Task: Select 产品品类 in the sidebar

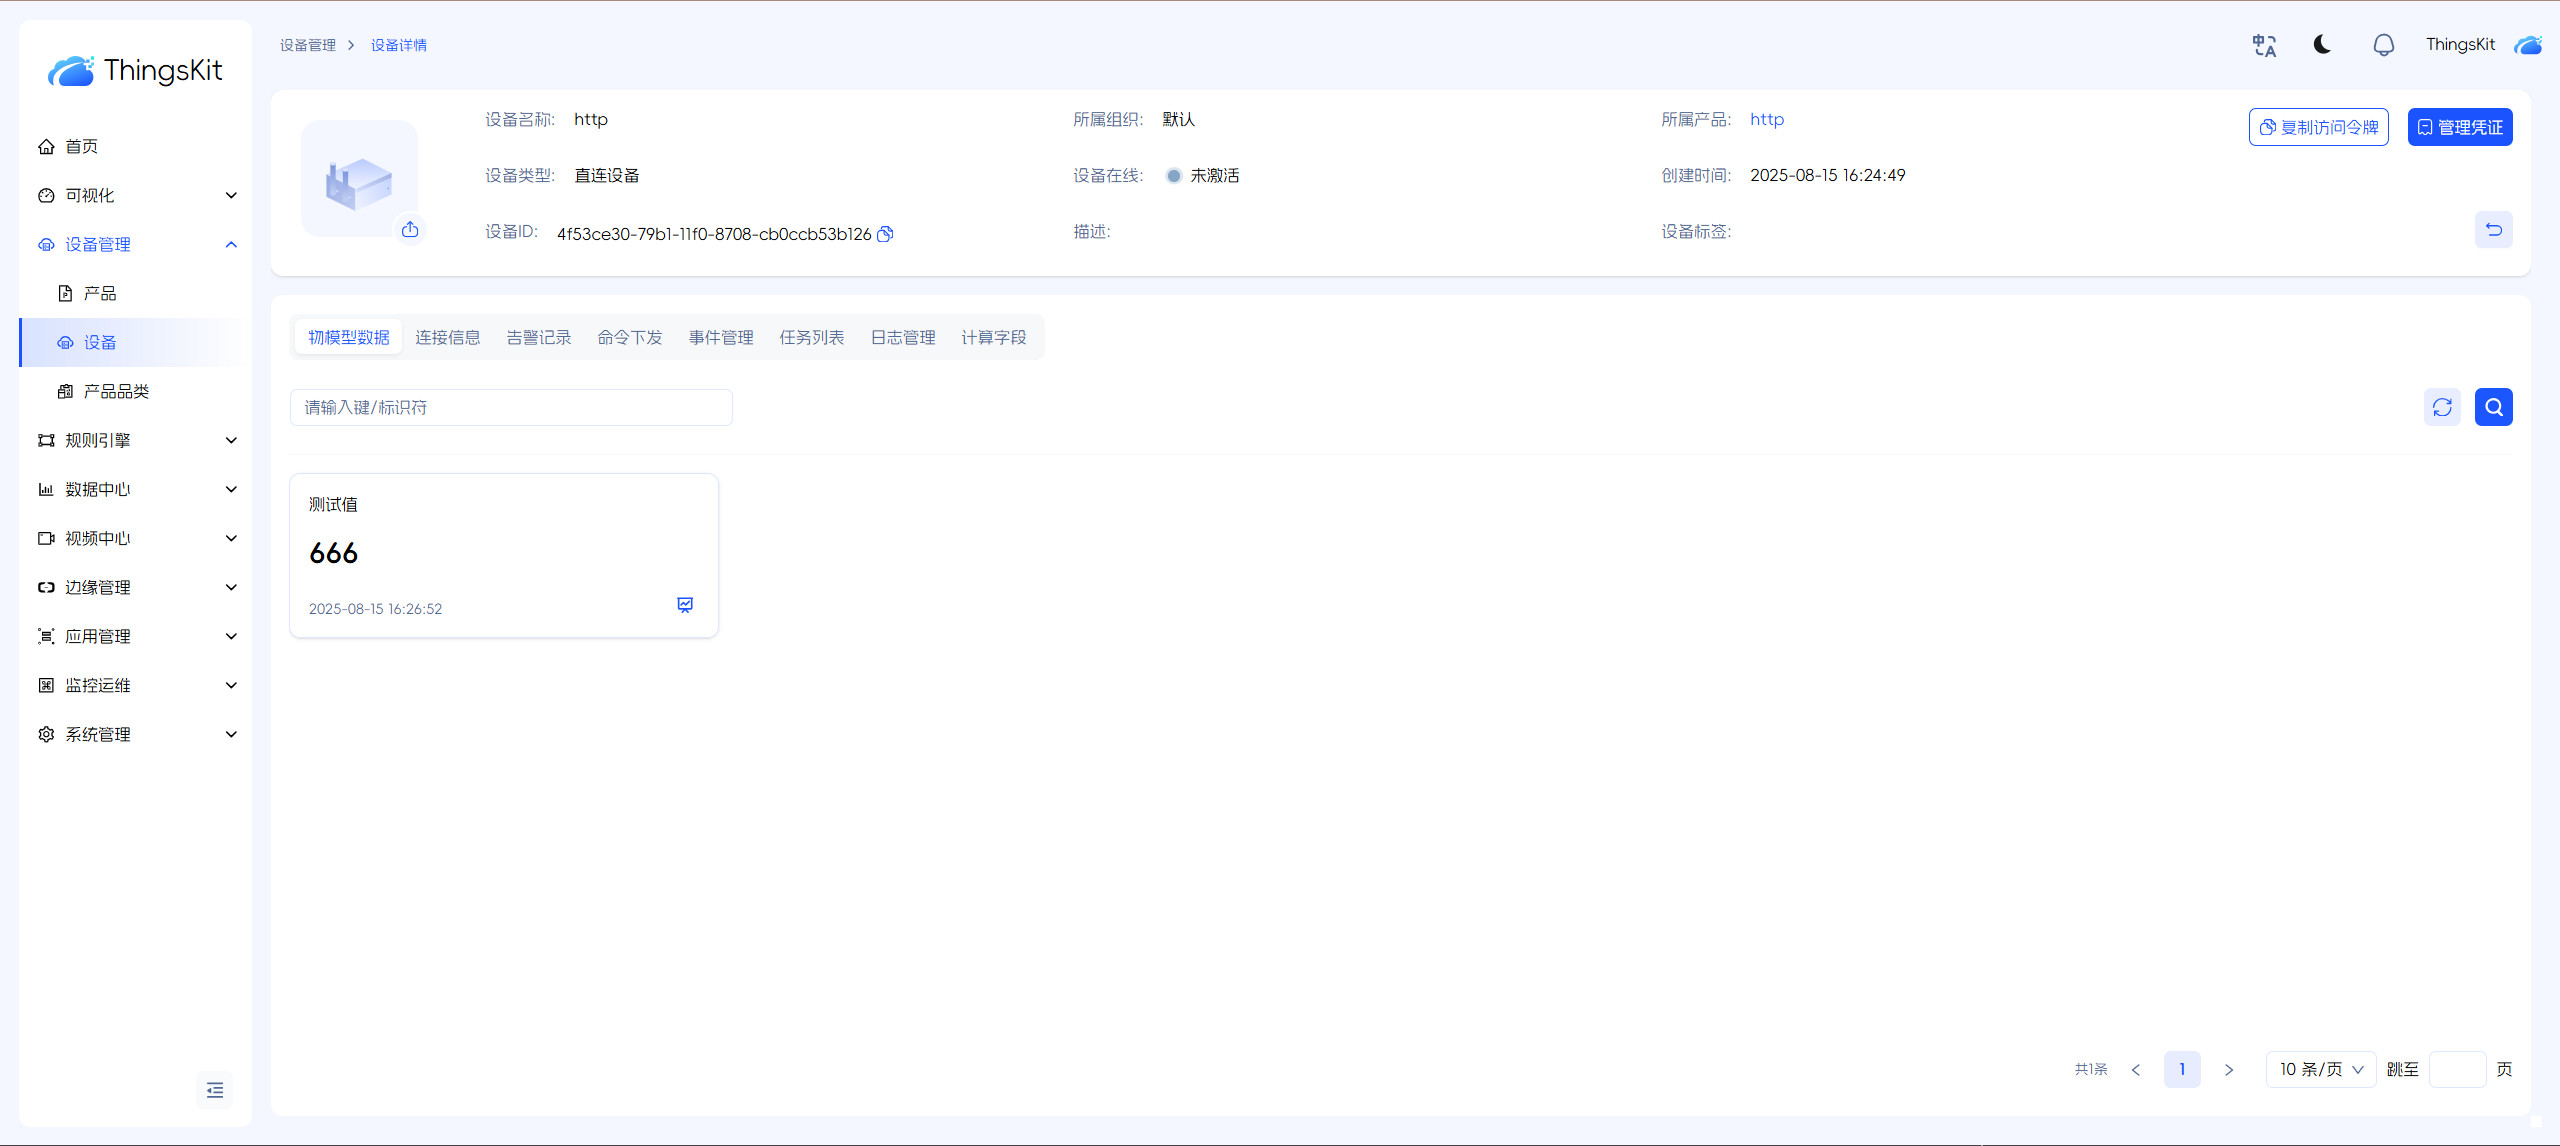Action: point(116,392)
